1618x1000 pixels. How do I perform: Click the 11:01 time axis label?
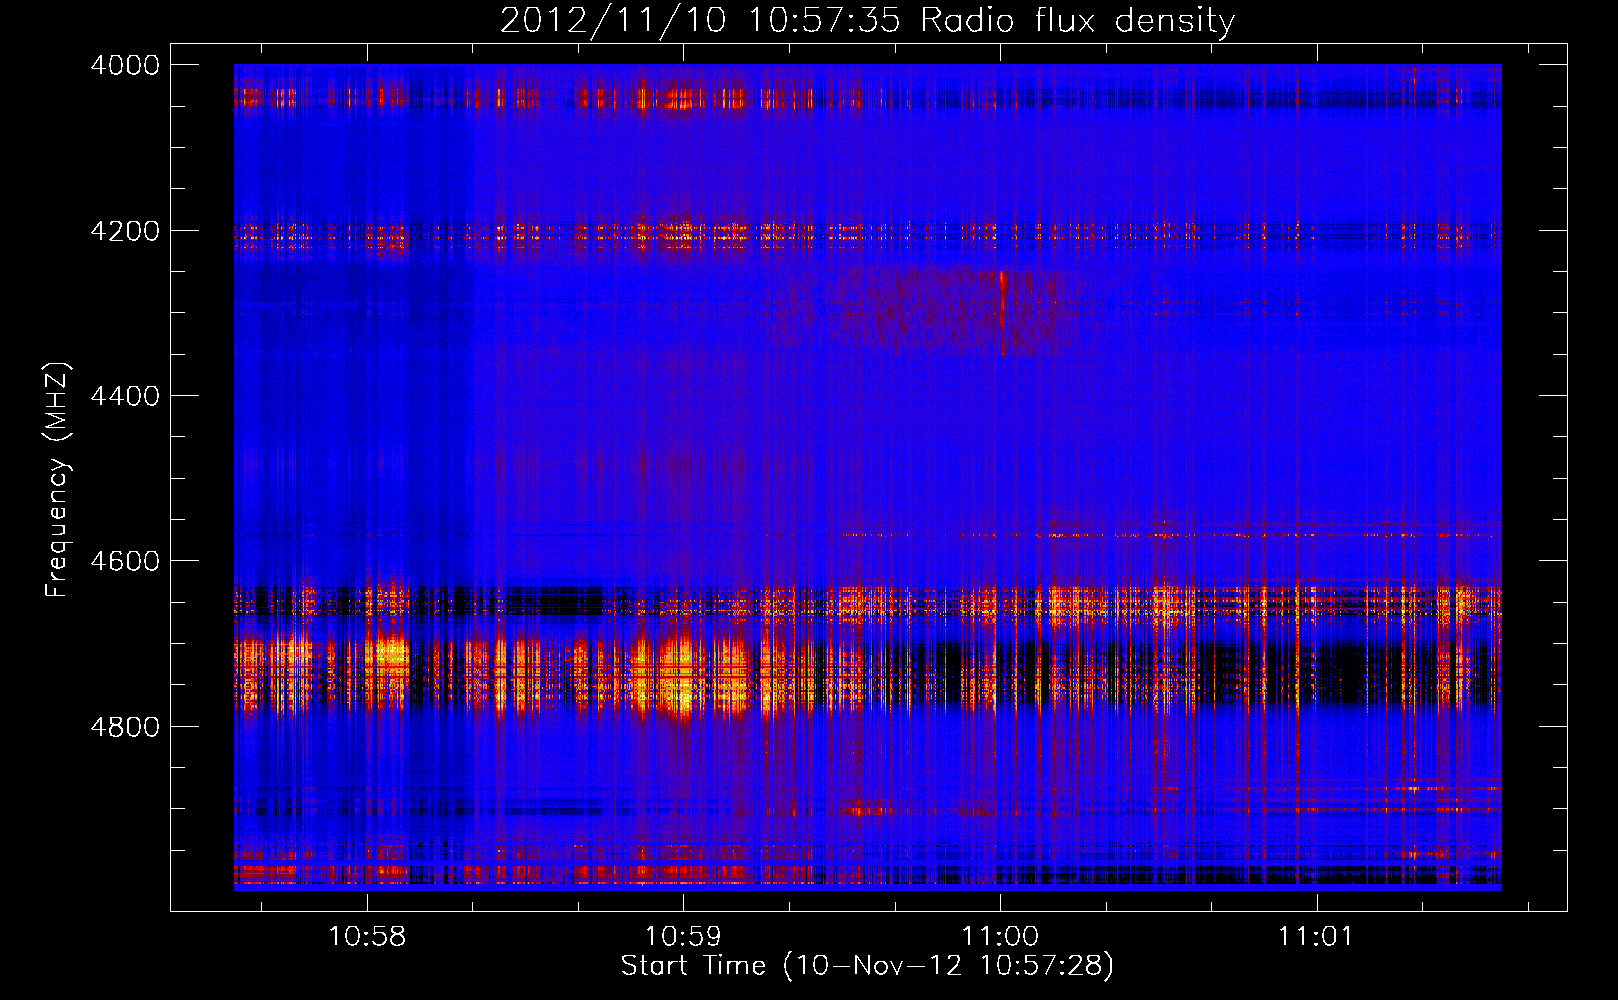[1316, 937]
